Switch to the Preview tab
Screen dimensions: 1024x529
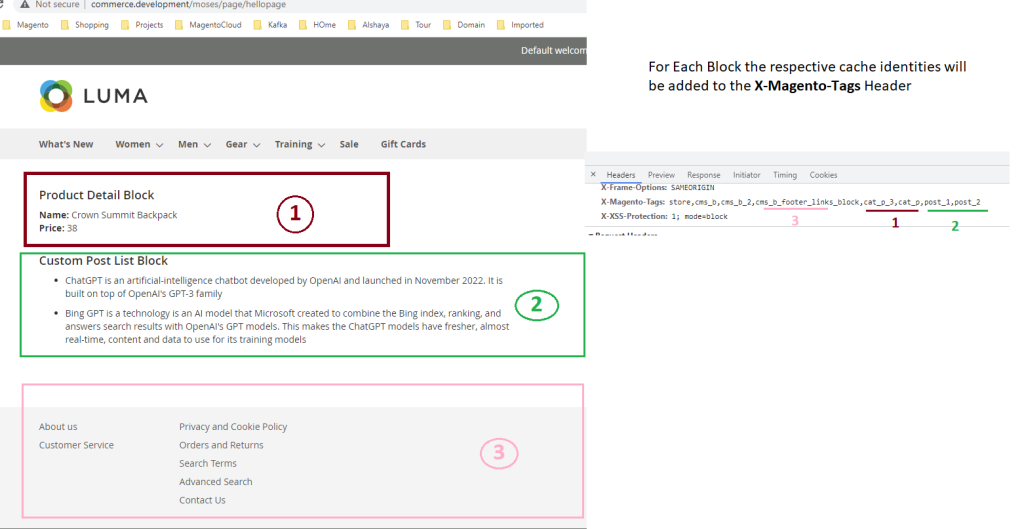pos(661,175)
